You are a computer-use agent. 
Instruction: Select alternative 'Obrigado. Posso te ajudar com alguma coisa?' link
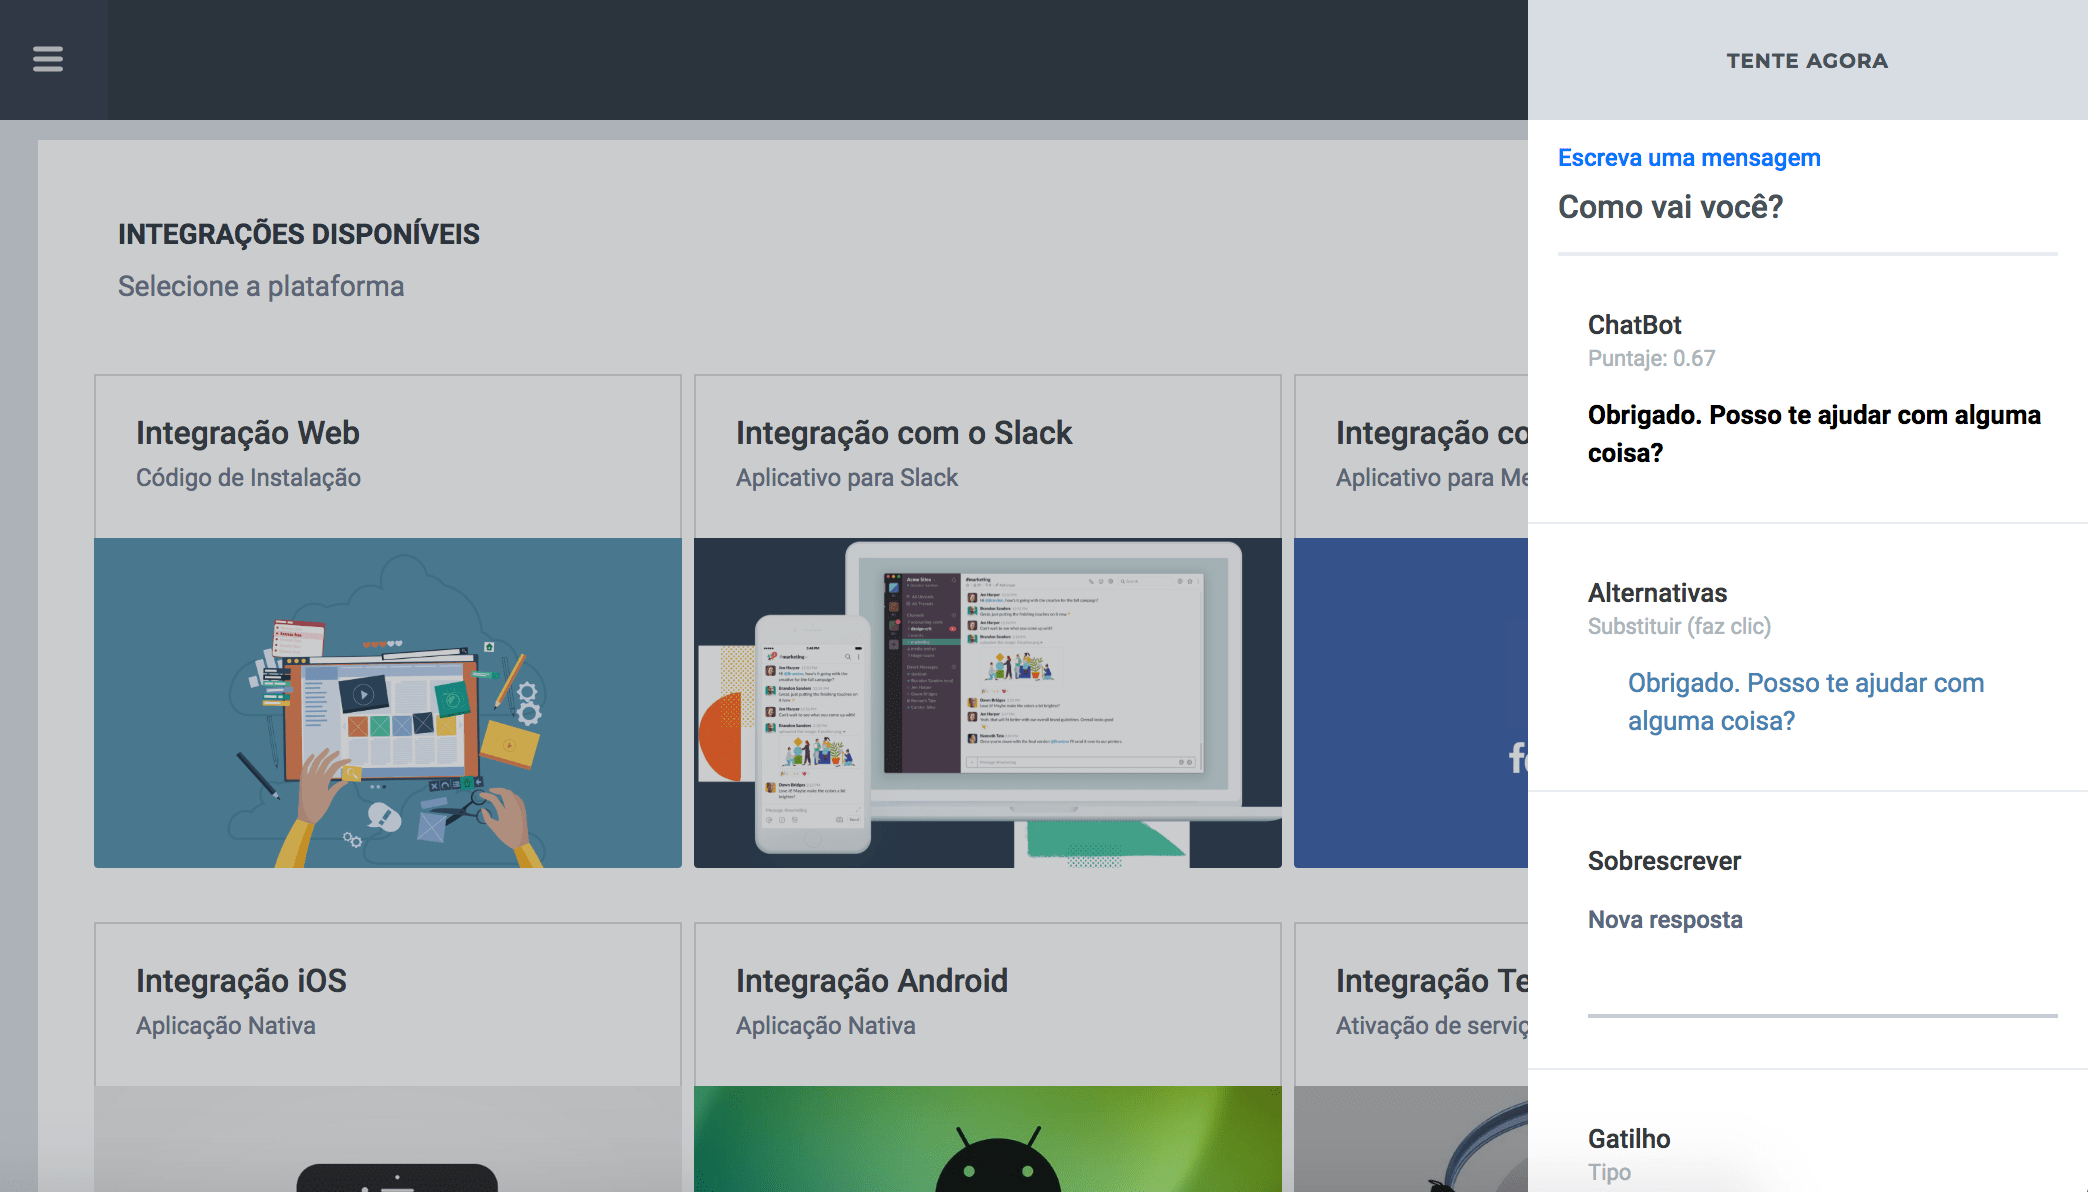click(x=1806, y=702)
